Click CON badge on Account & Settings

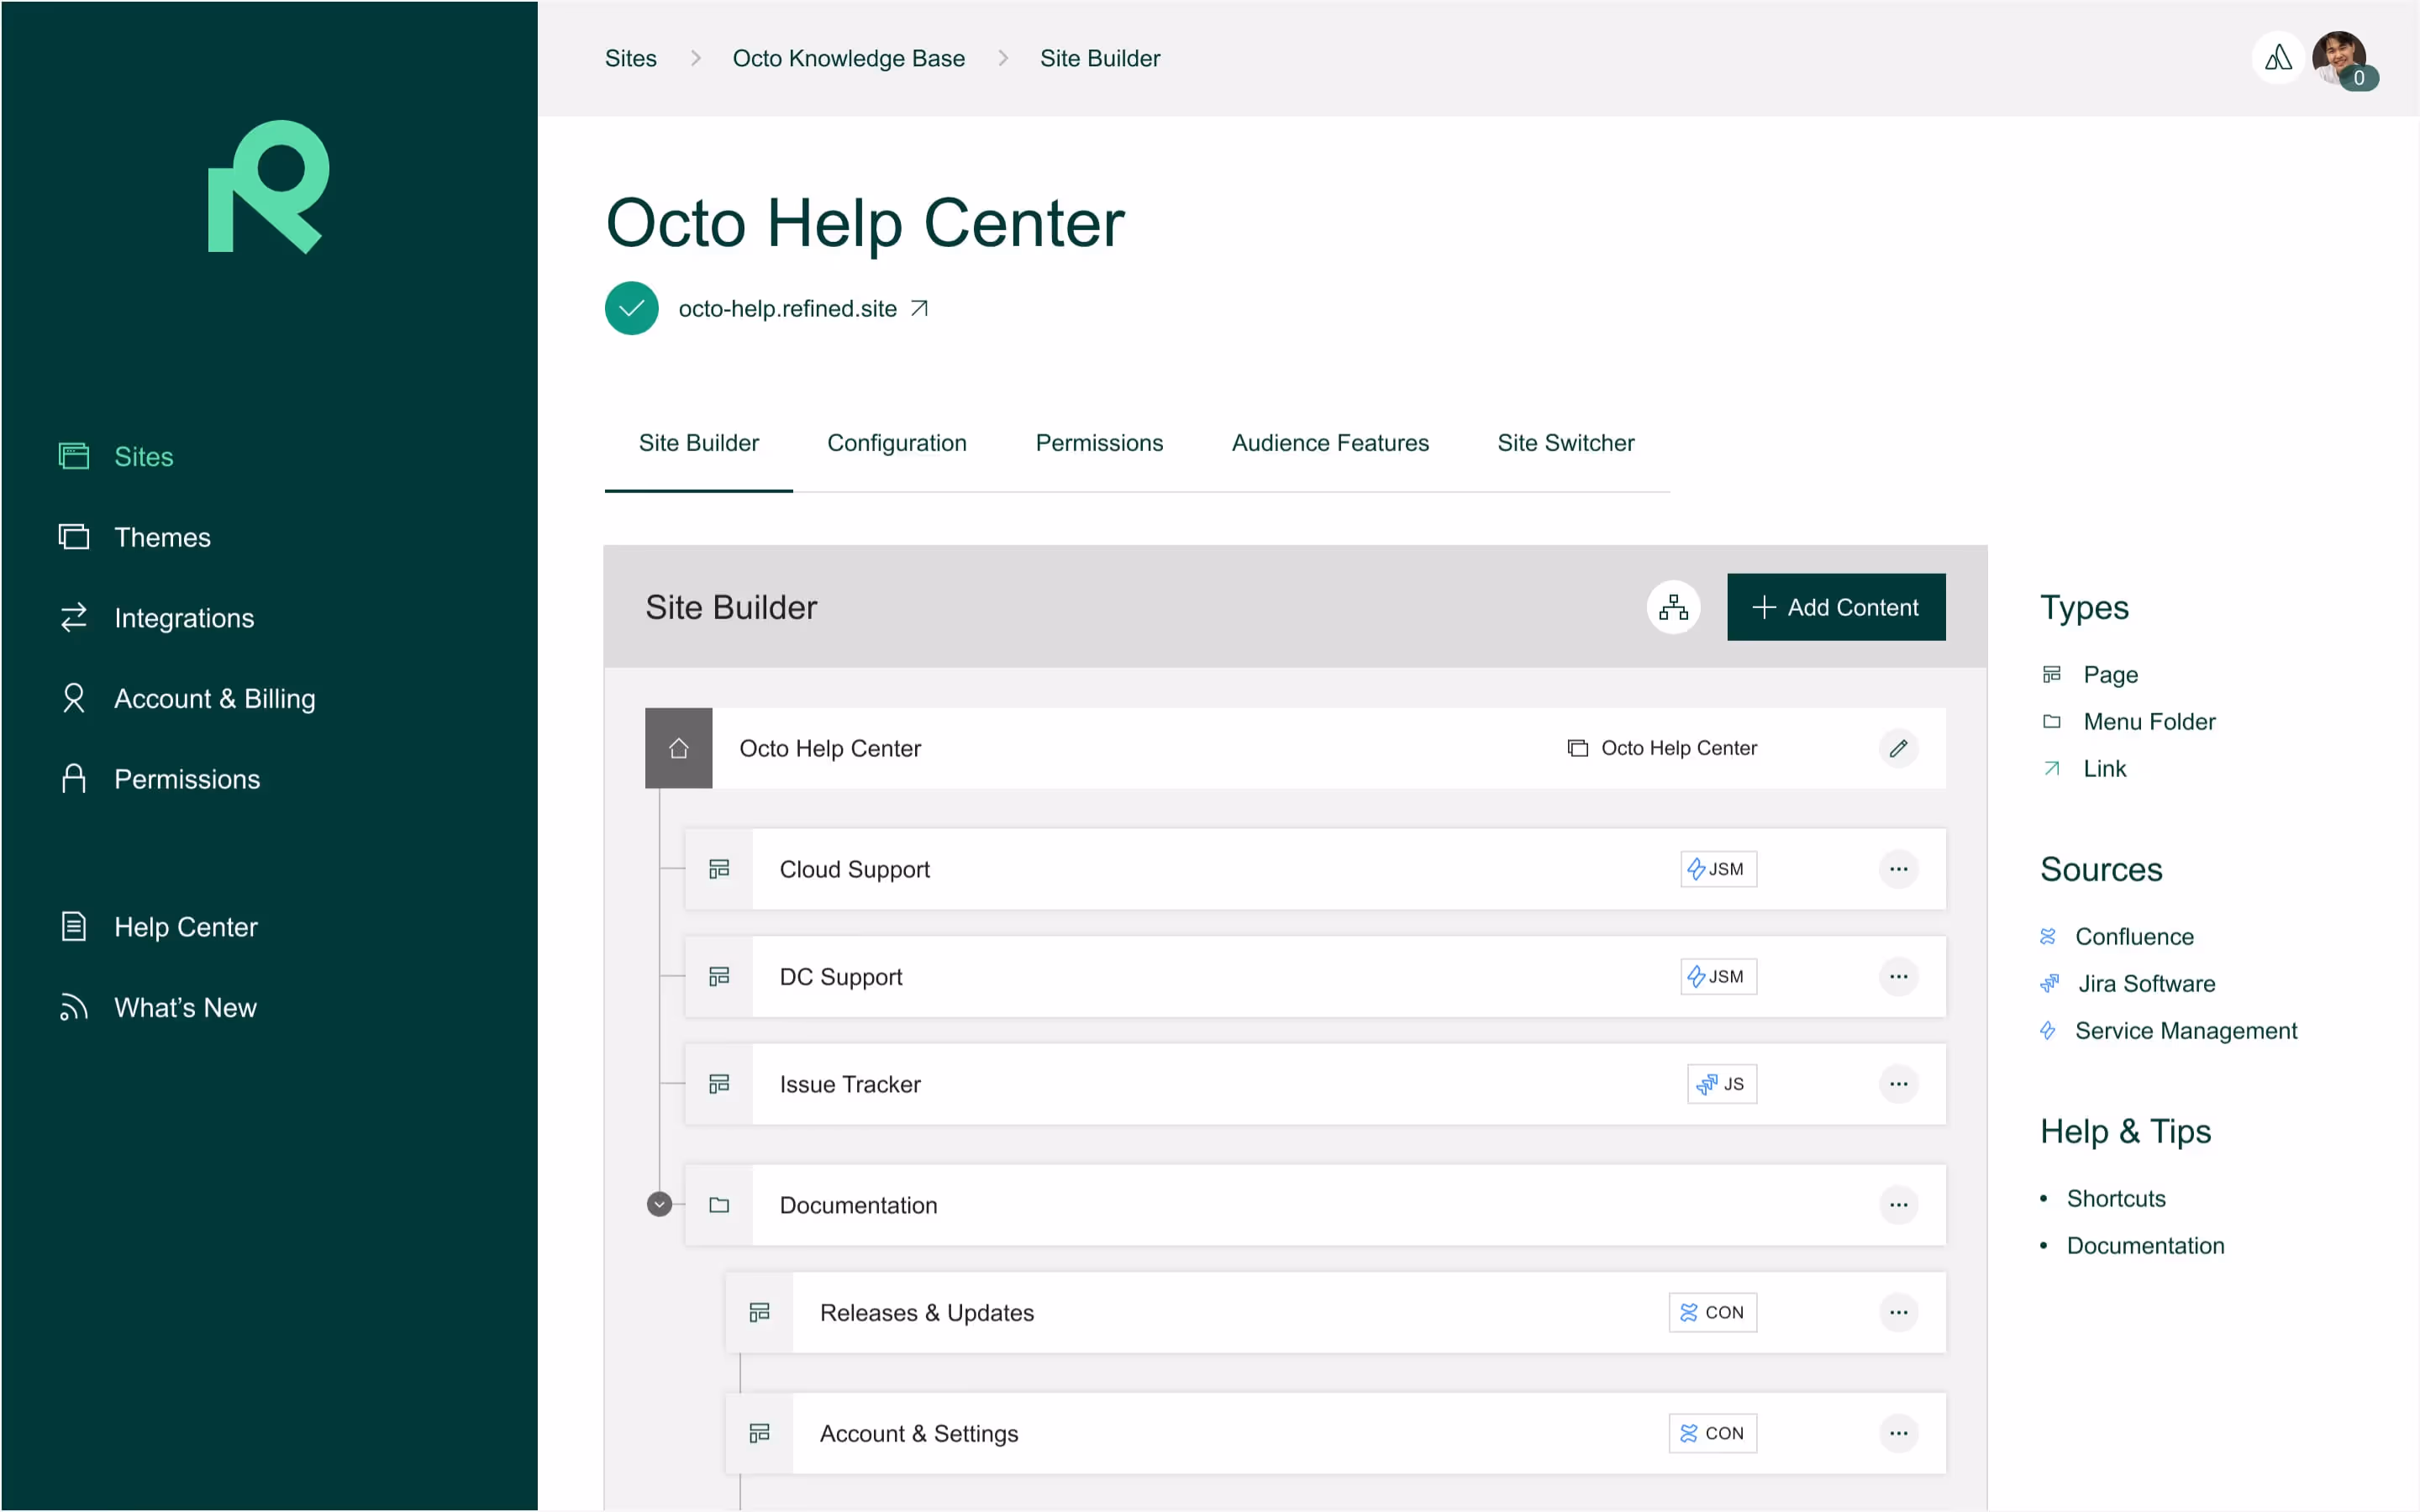coord(1712,1433)
